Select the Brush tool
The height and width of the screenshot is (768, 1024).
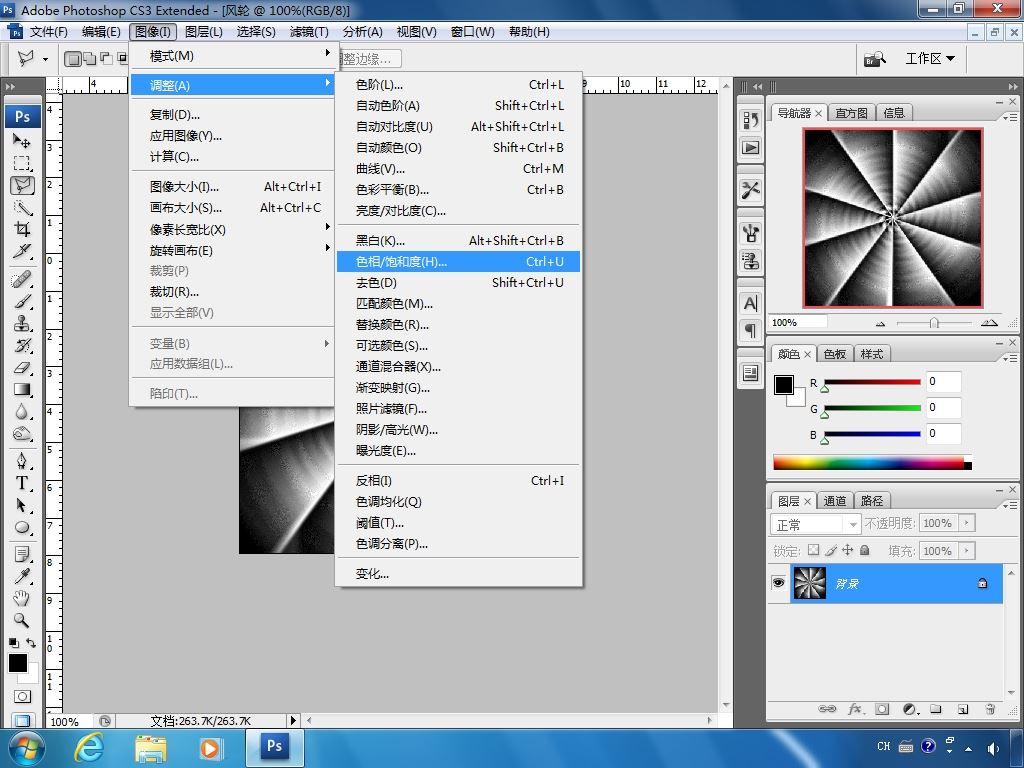(22, 302)
